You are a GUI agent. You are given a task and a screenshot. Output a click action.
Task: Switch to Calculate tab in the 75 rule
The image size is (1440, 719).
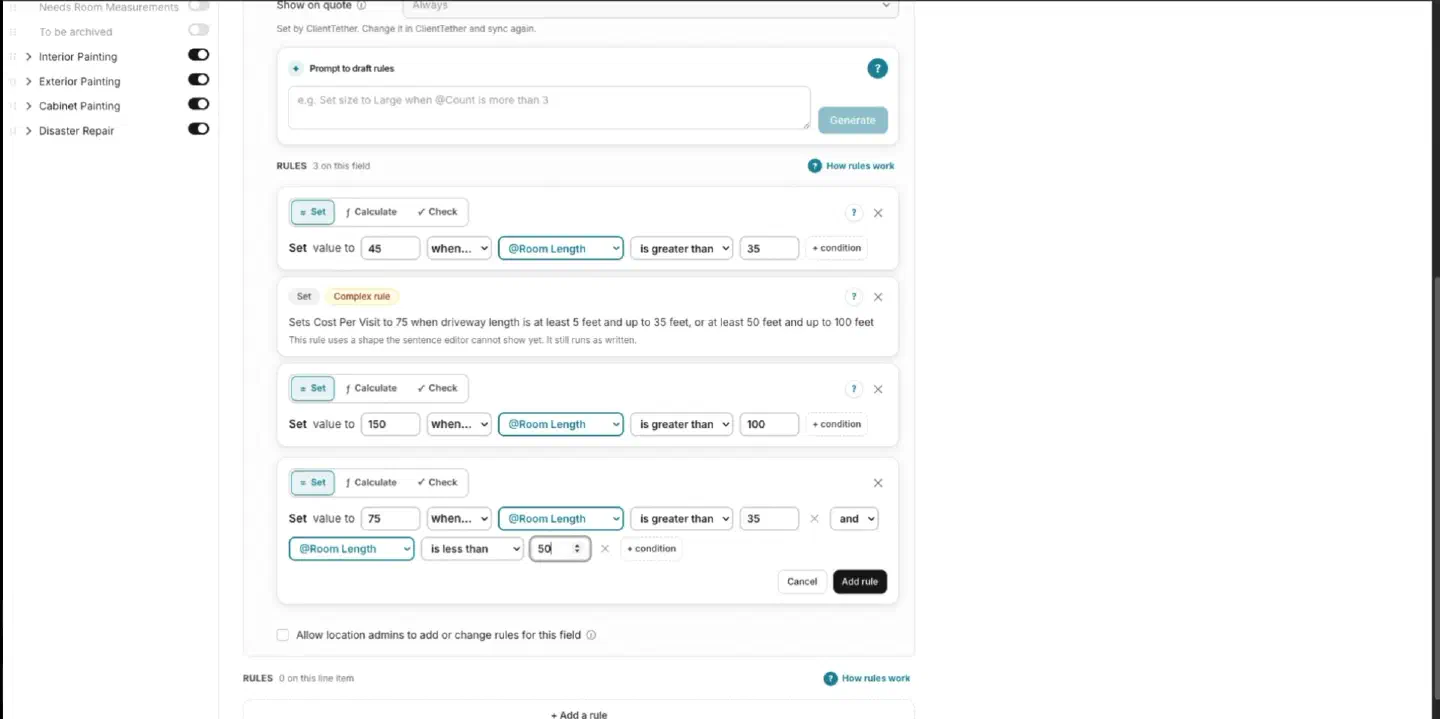[x=371, y=482]
